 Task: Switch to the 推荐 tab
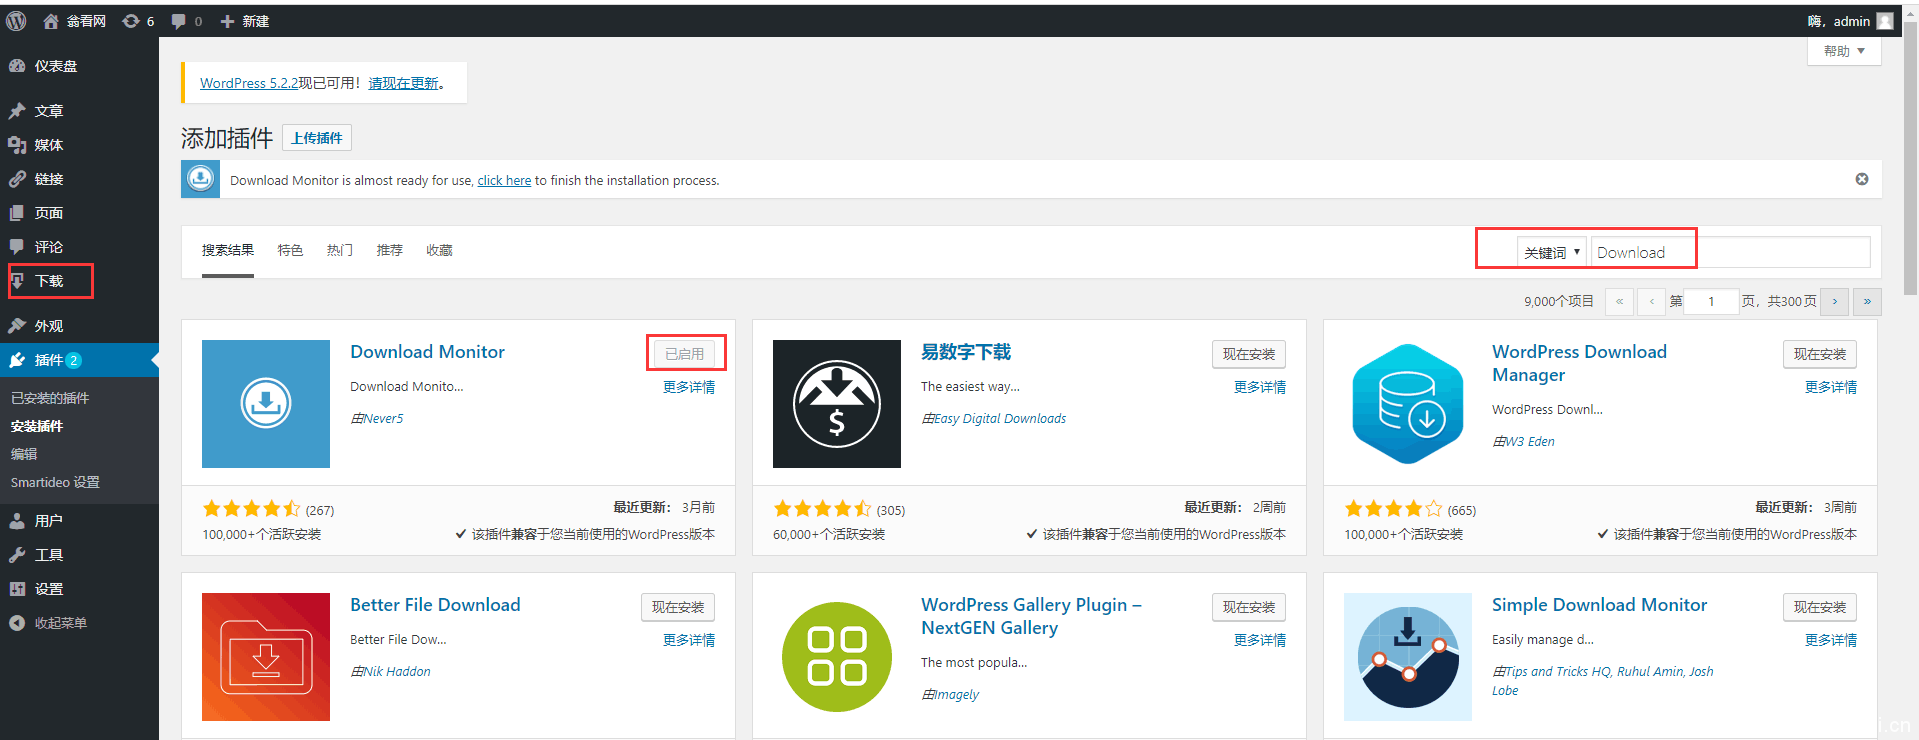point(389,250)
